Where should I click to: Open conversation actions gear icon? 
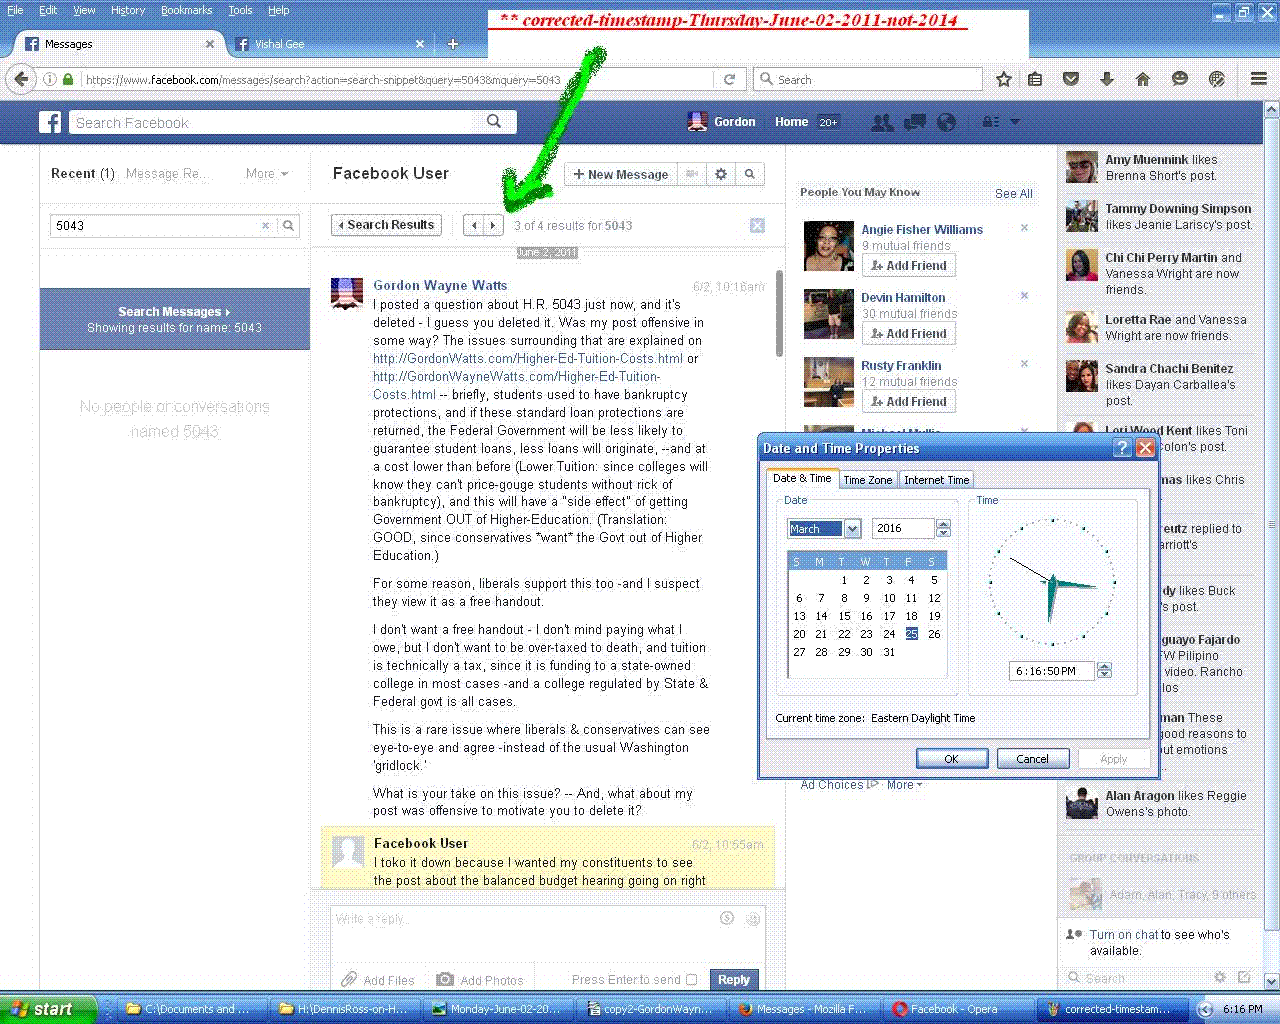pyautogui.click(x=721, y=174)
